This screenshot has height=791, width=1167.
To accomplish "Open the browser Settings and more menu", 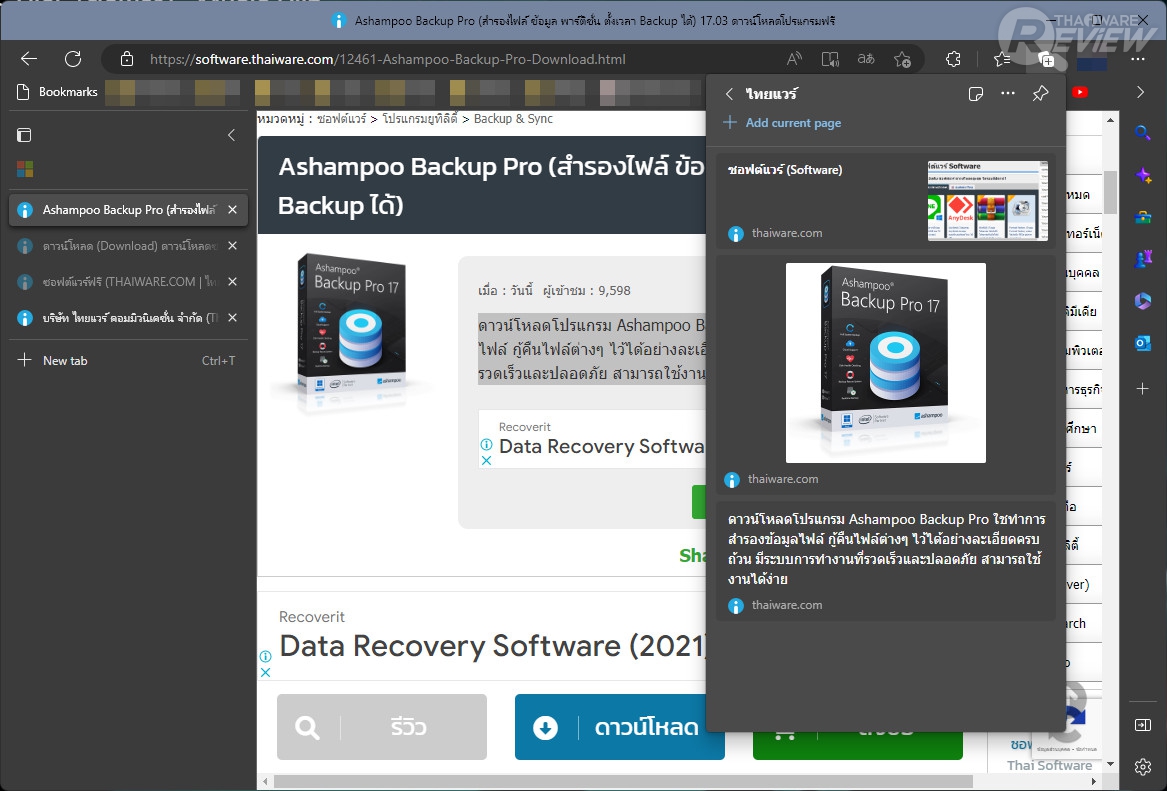I will pos(1138,59).
